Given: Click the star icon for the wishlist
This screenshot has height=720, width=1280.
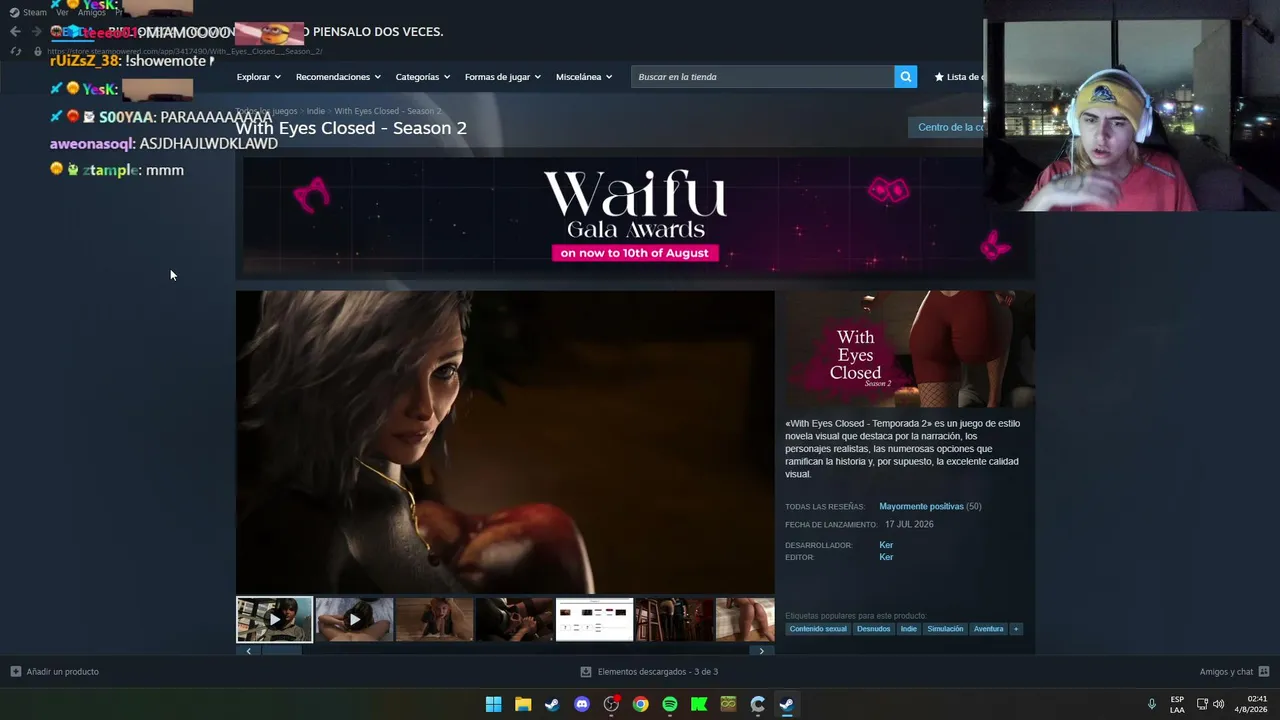Looking at the screenshot, I should pyautogui.click(x=939, y=77).
